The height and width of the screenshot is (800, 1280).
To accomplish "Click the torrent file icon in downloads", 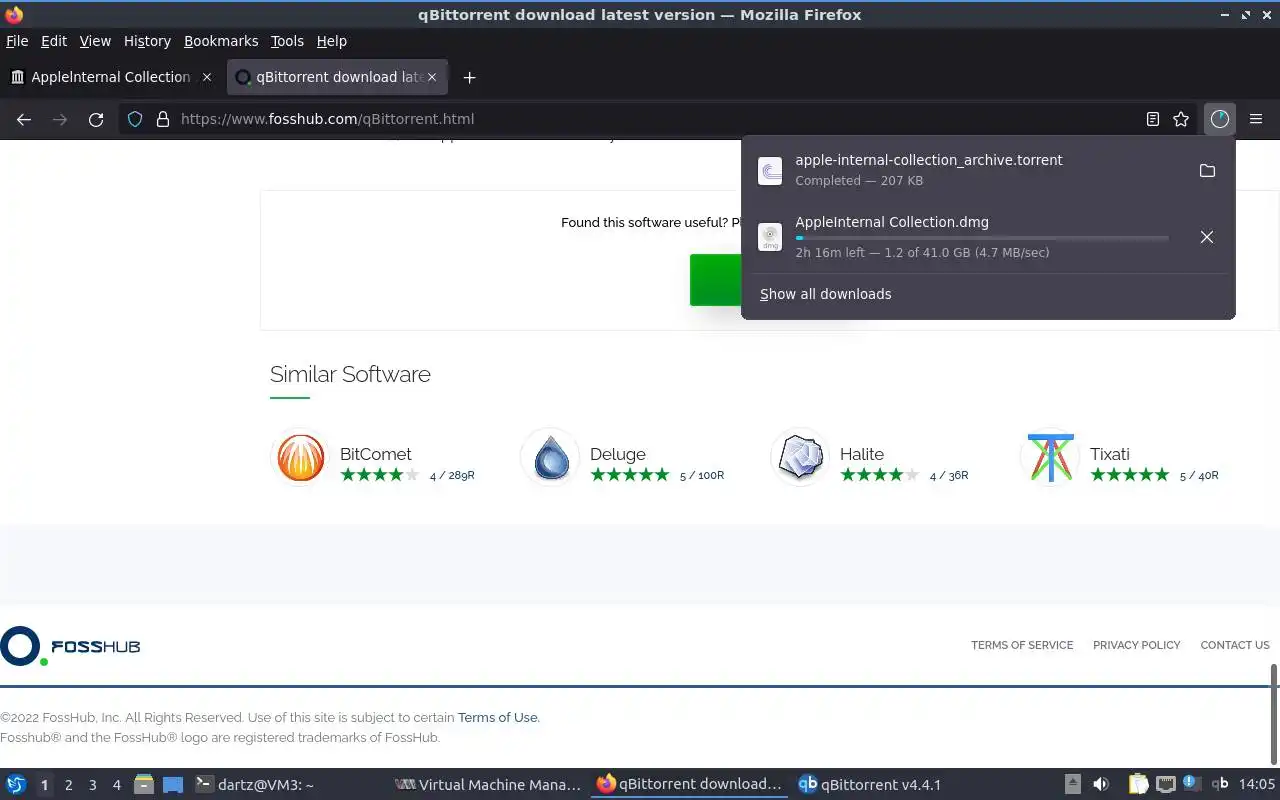I will [770, 170].
